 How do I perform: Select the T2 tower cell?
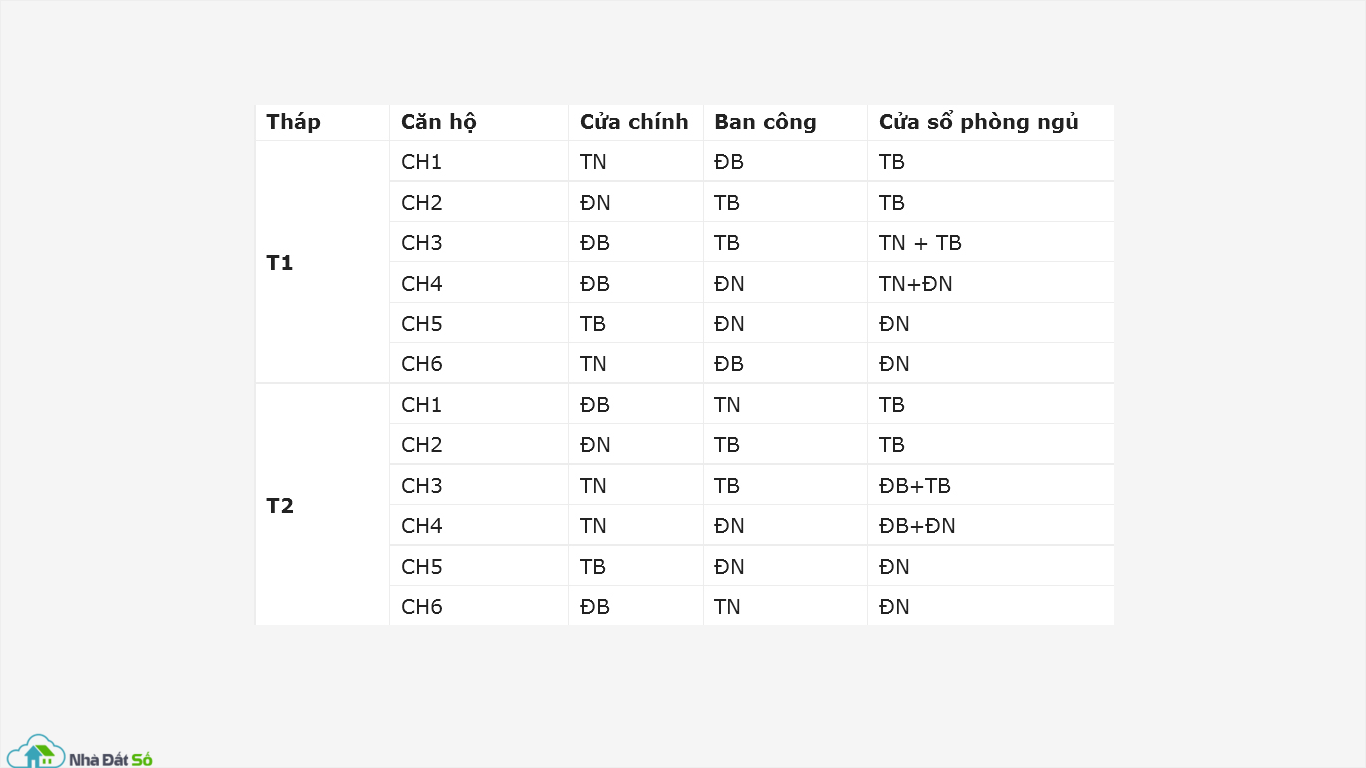click(x=280, y=505)
